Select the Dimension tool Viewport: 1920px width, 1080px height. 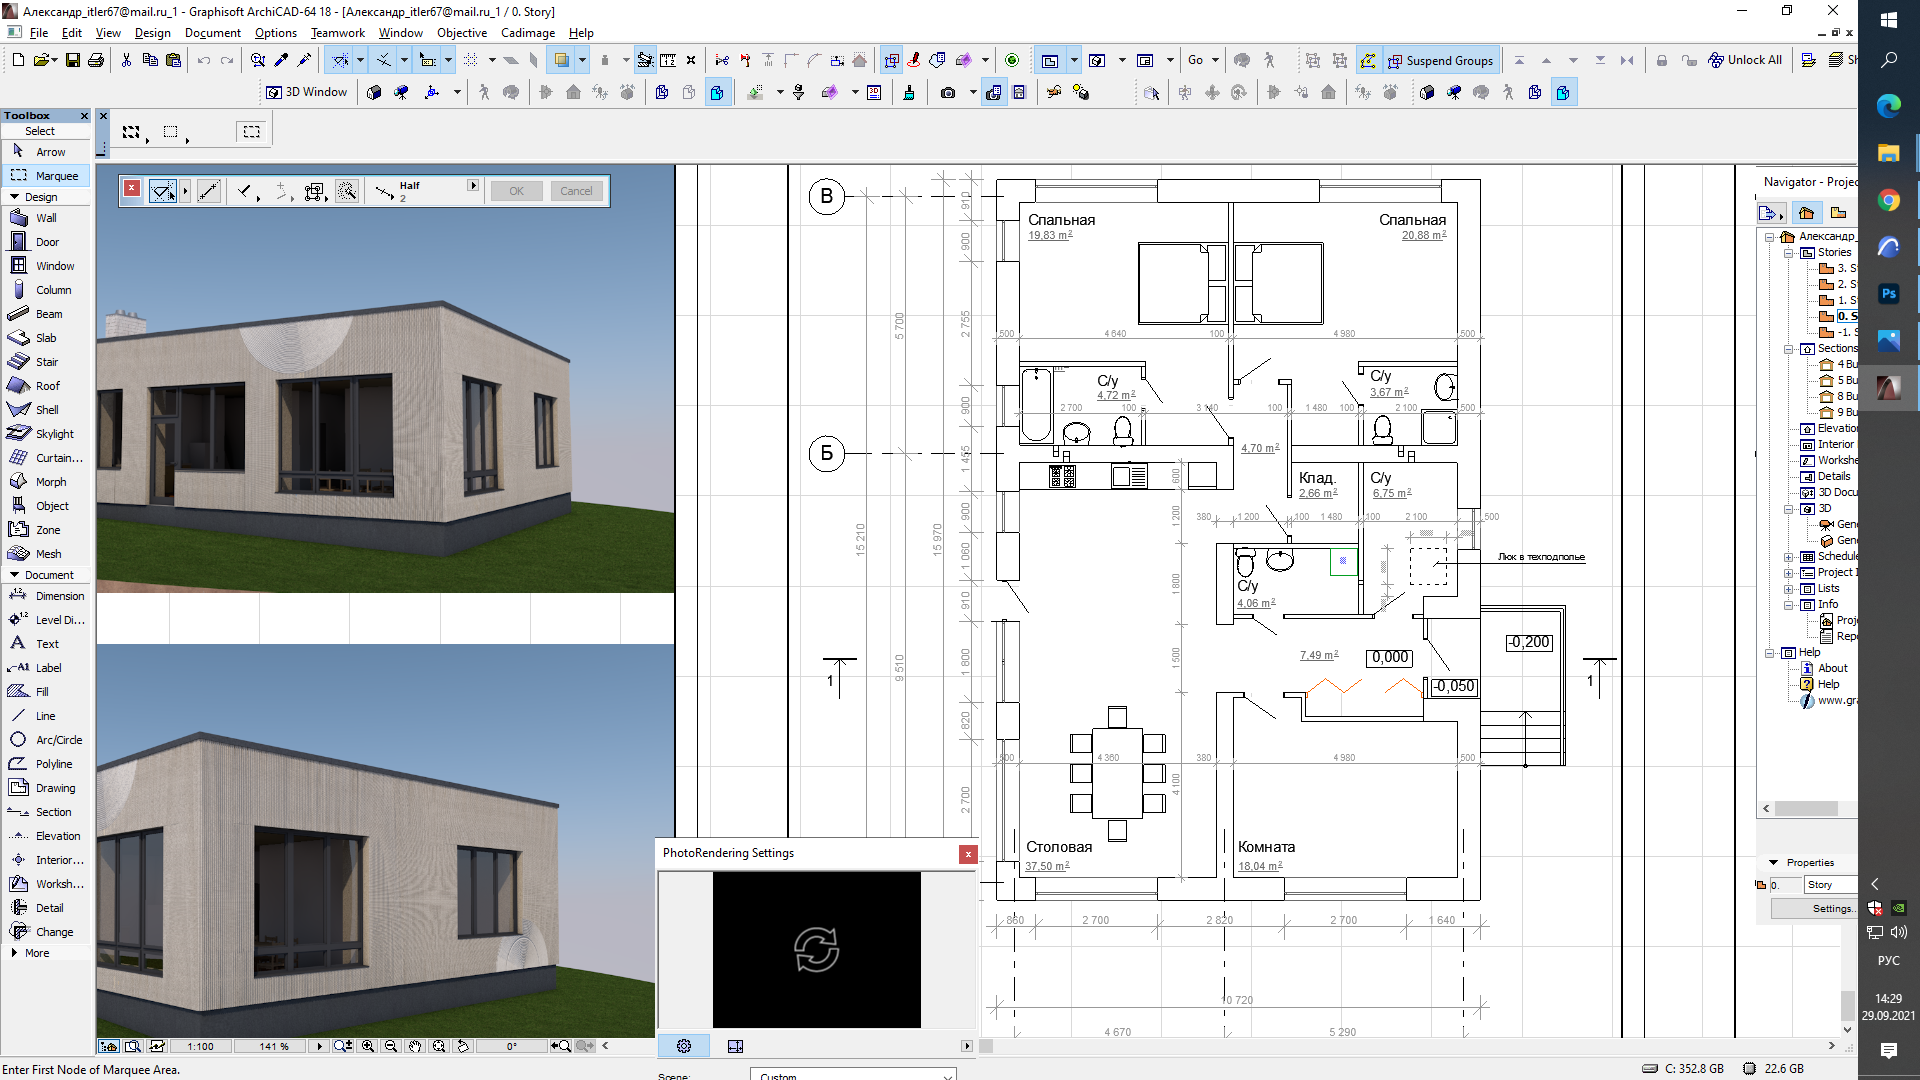(x=46, y=596)
